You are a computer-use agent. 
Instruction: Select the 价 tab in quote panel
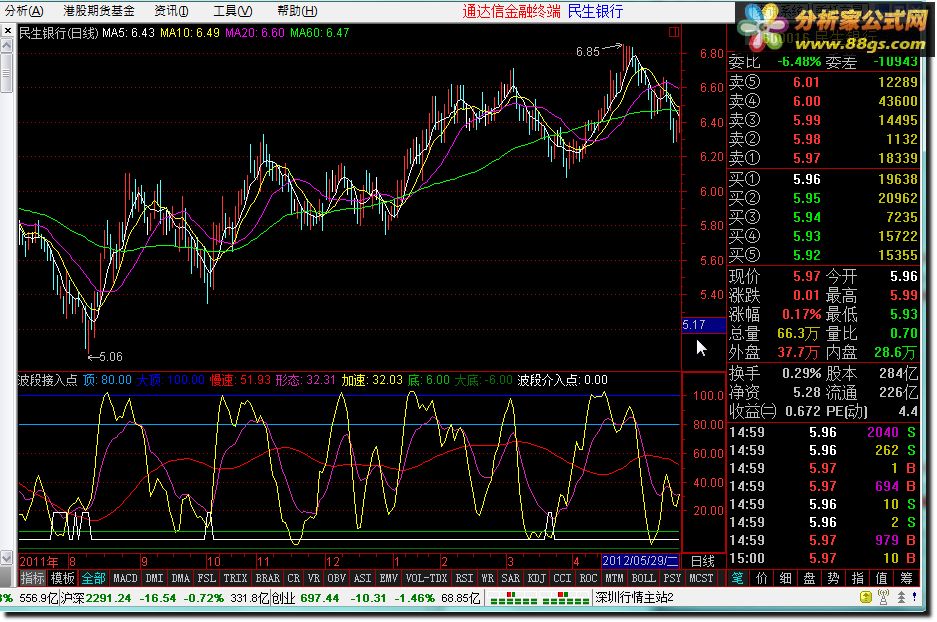tap(761, 578)
